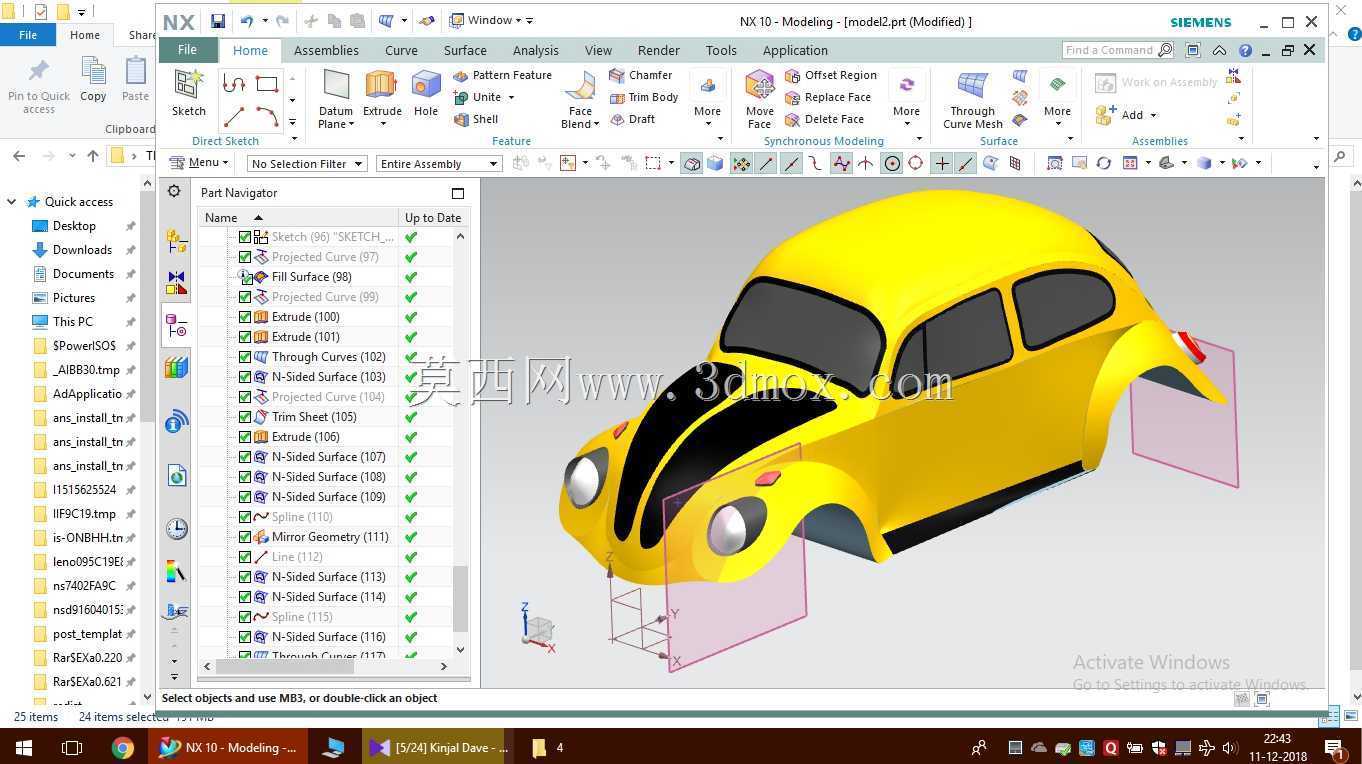Switch to the Curve ribbon tab

click(401, 50)
